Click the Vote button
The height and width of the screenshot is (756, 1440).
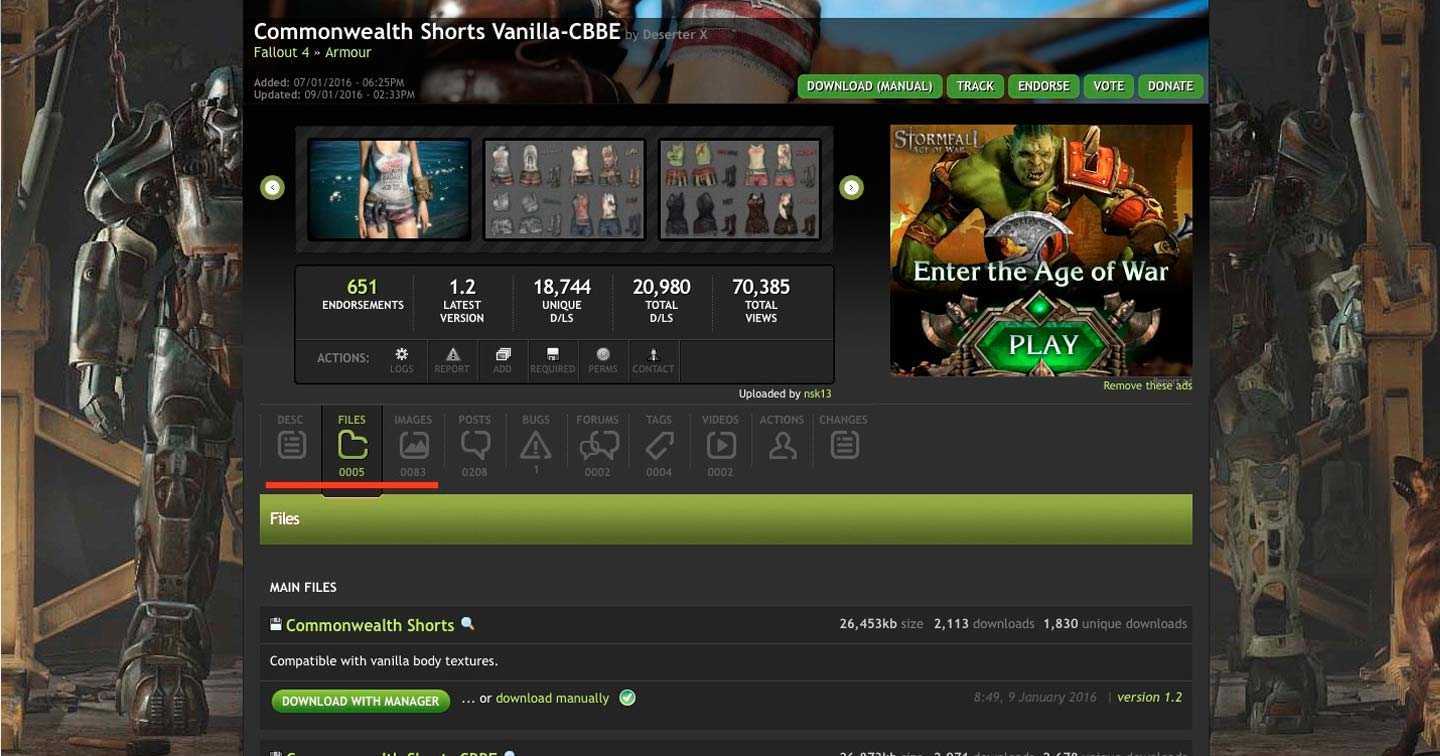(x=1108, y=86)
